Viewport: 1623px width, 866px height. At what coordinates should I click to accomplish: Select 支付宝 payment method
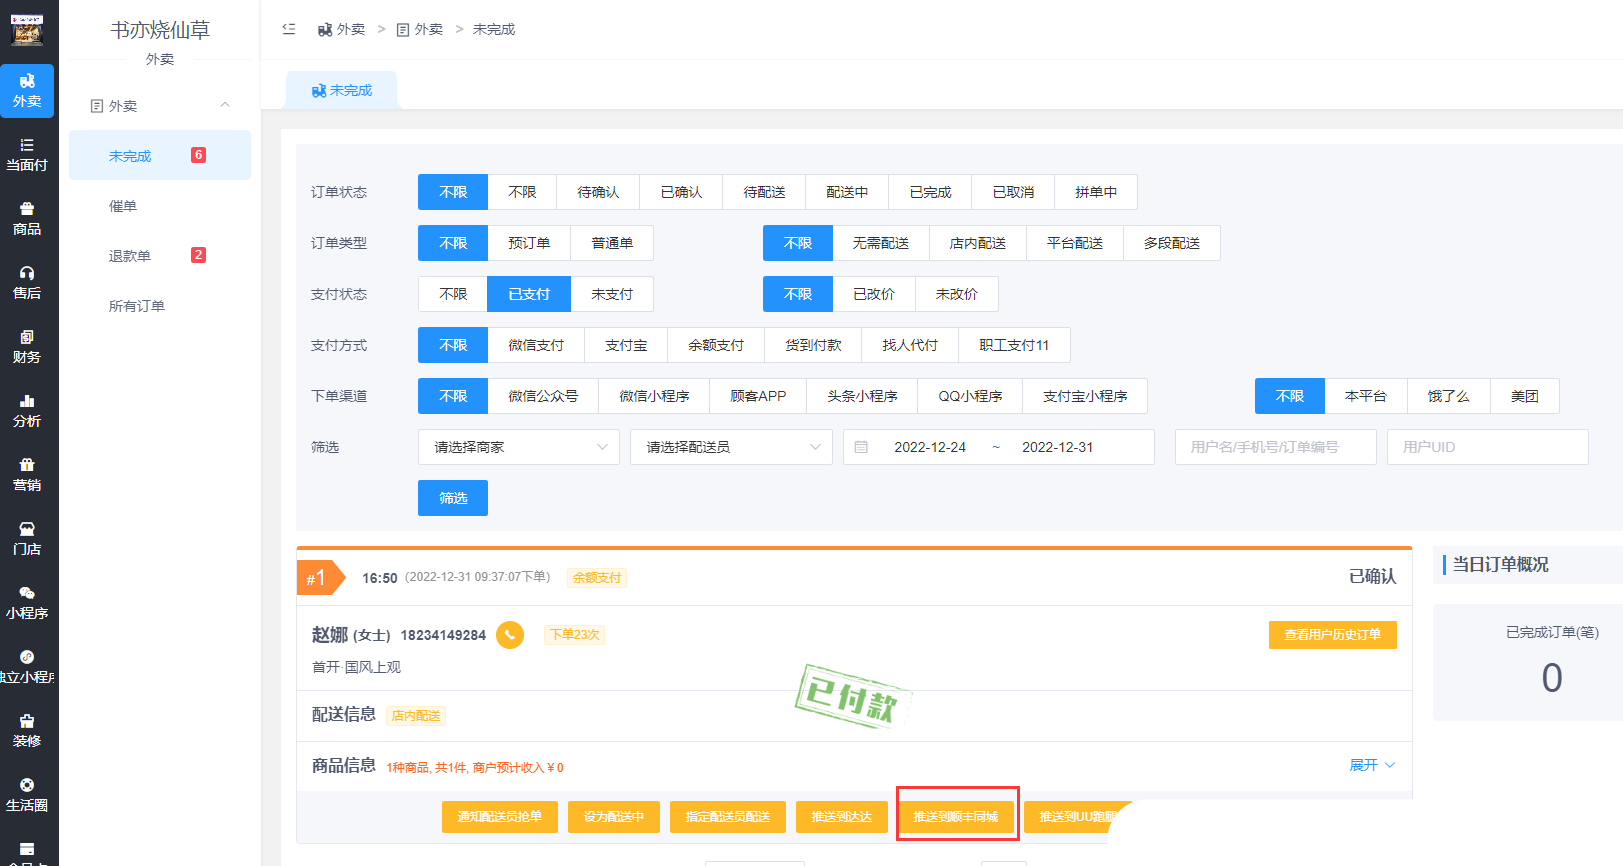(x=626, y=345)
